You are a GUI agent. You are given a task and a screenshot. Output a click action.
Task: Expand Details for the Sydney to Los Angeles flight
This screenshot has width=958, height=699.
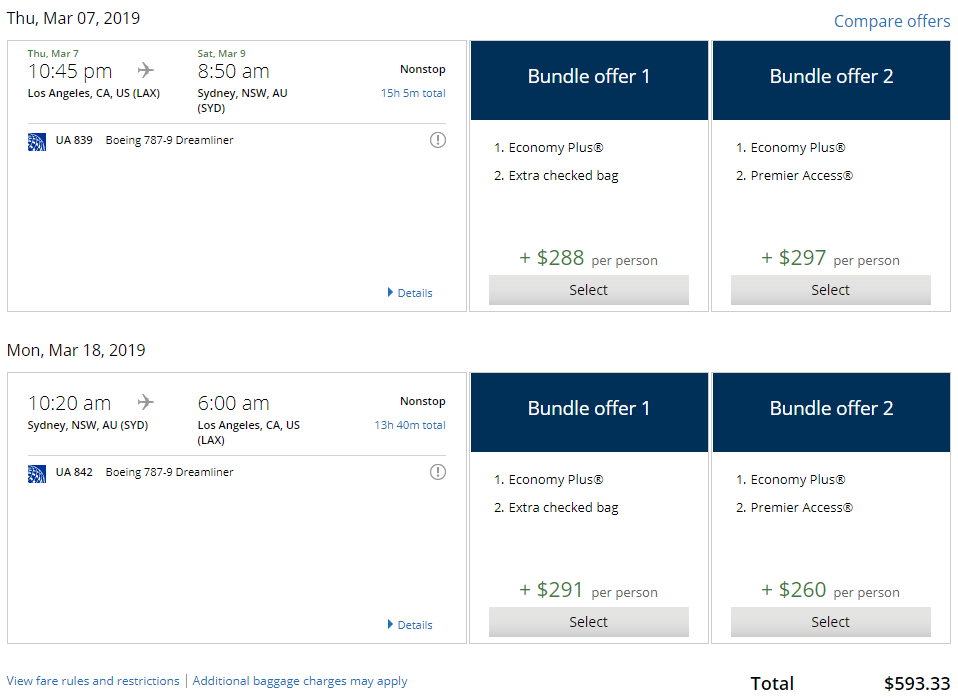[410, 625]
